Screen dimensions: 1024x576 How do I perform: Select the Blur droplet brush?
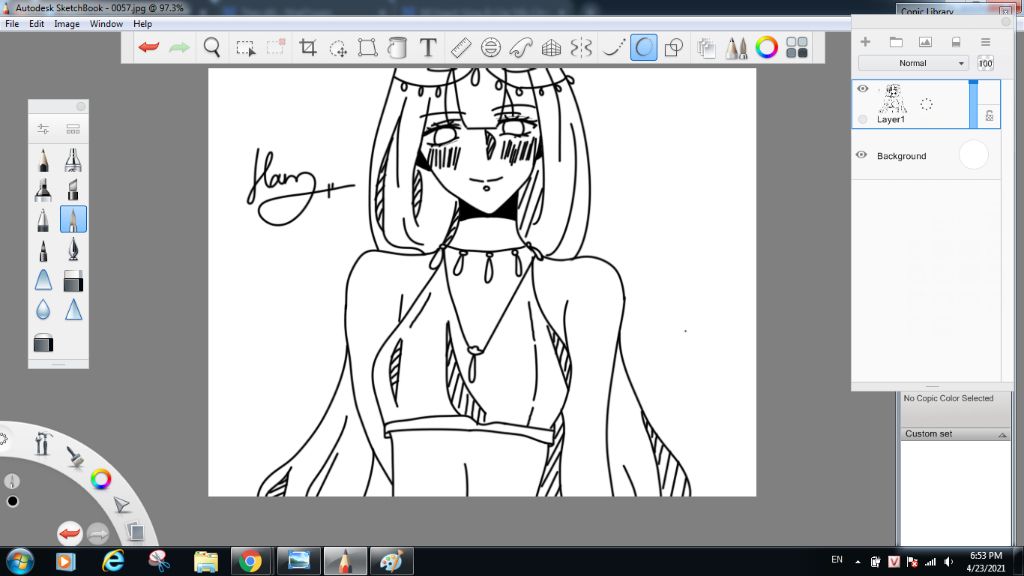[43, 310]
